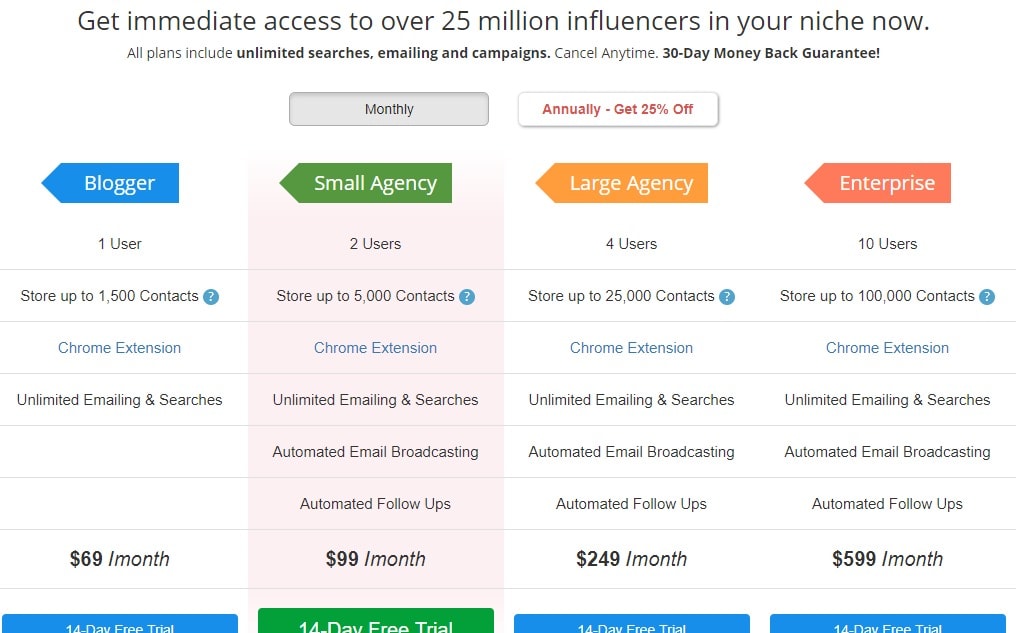This screenshot has height=633, width=1016.
Task: Start Blogger 14-Day Free Trial
Action: click(120, 624)
